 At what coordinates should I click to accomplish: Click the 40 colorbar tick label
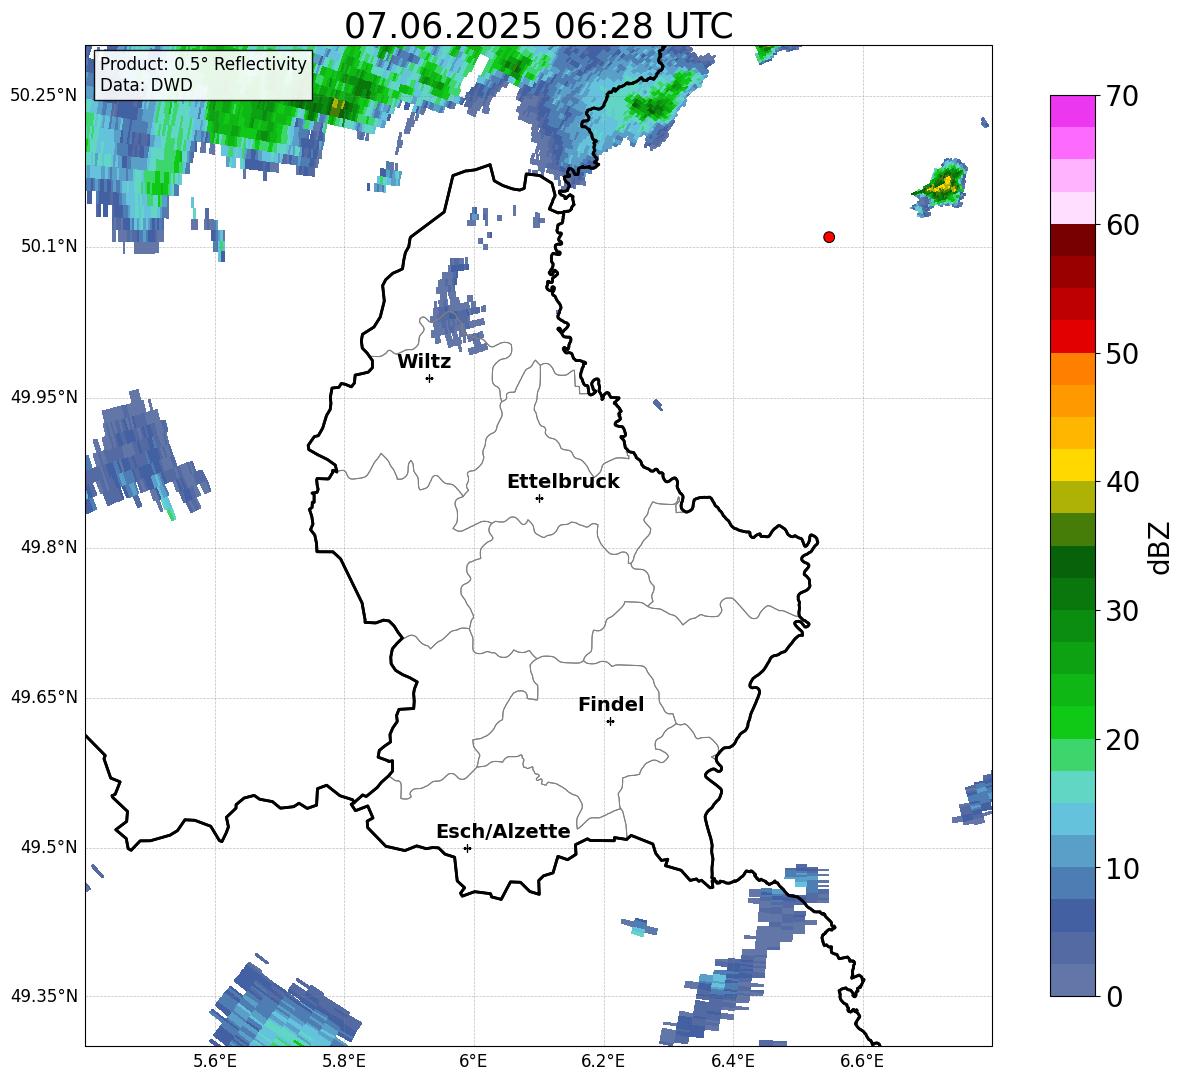pyautogui.click(x=1122, y=482)
